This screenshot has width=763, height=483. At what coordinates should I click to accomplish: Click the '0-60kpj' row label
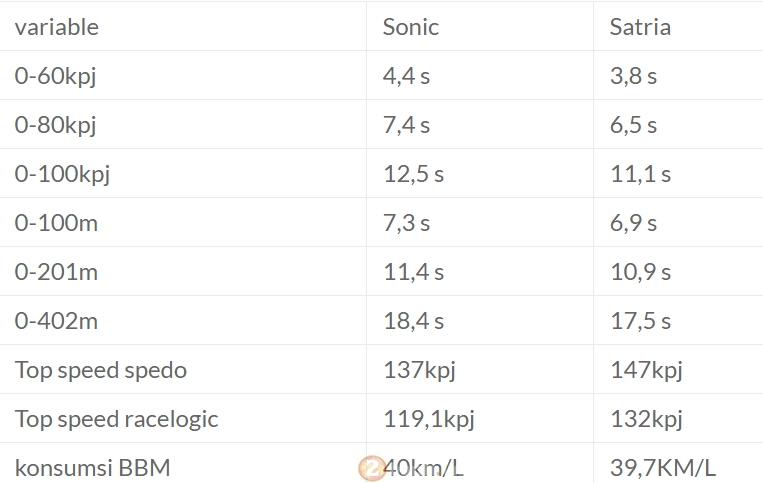pyautogui.click(x=55, y=76)
